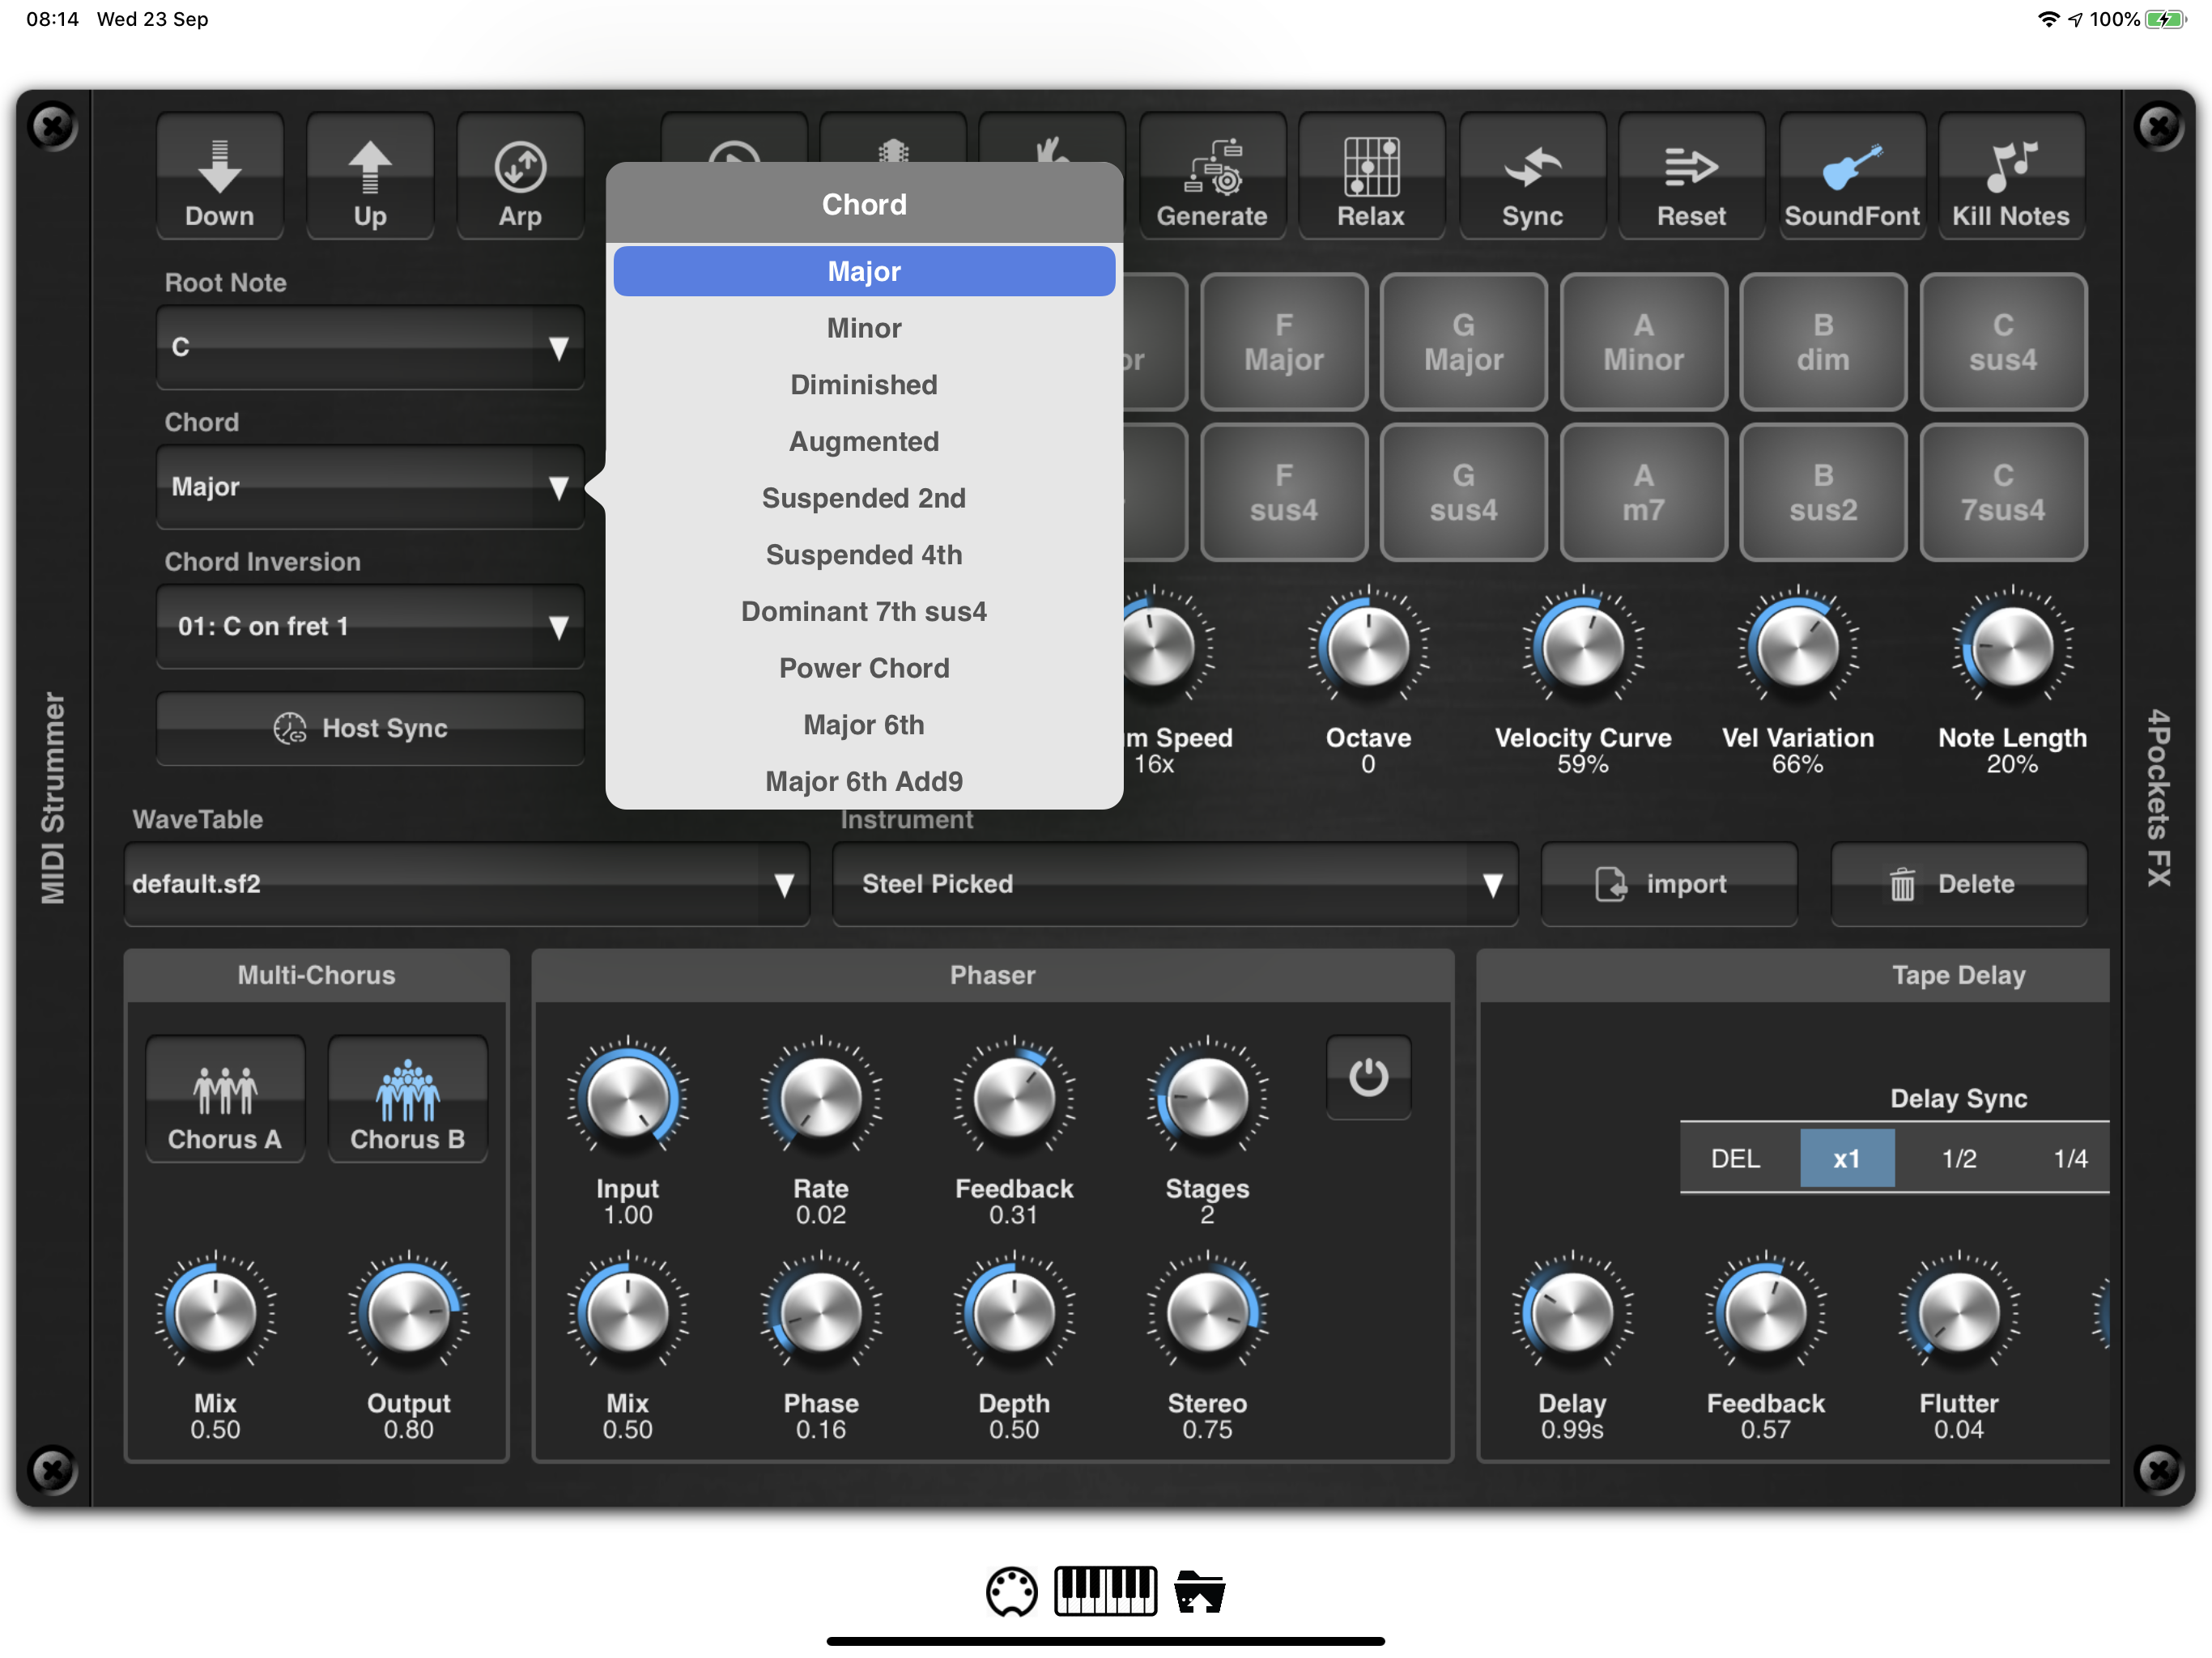The image size is (2212, 1658).
Task: Toggle Chorus B off
Action: (407, 1098)
